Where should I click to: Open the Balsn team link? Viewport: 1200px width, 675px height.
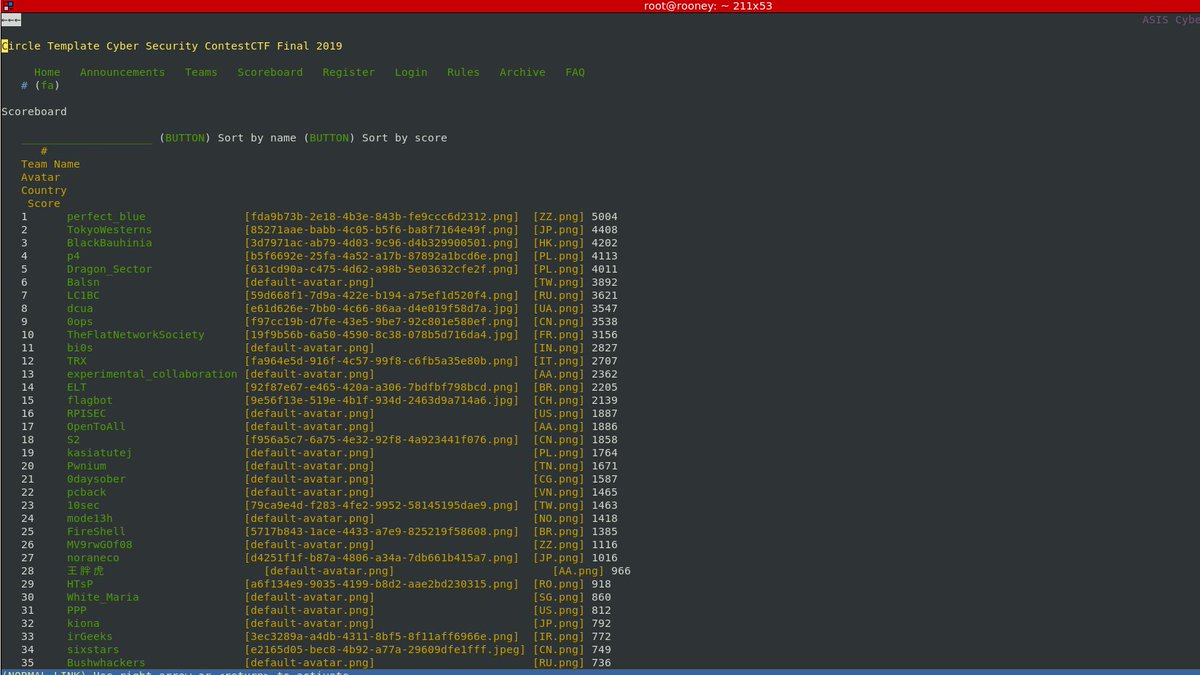83,282
